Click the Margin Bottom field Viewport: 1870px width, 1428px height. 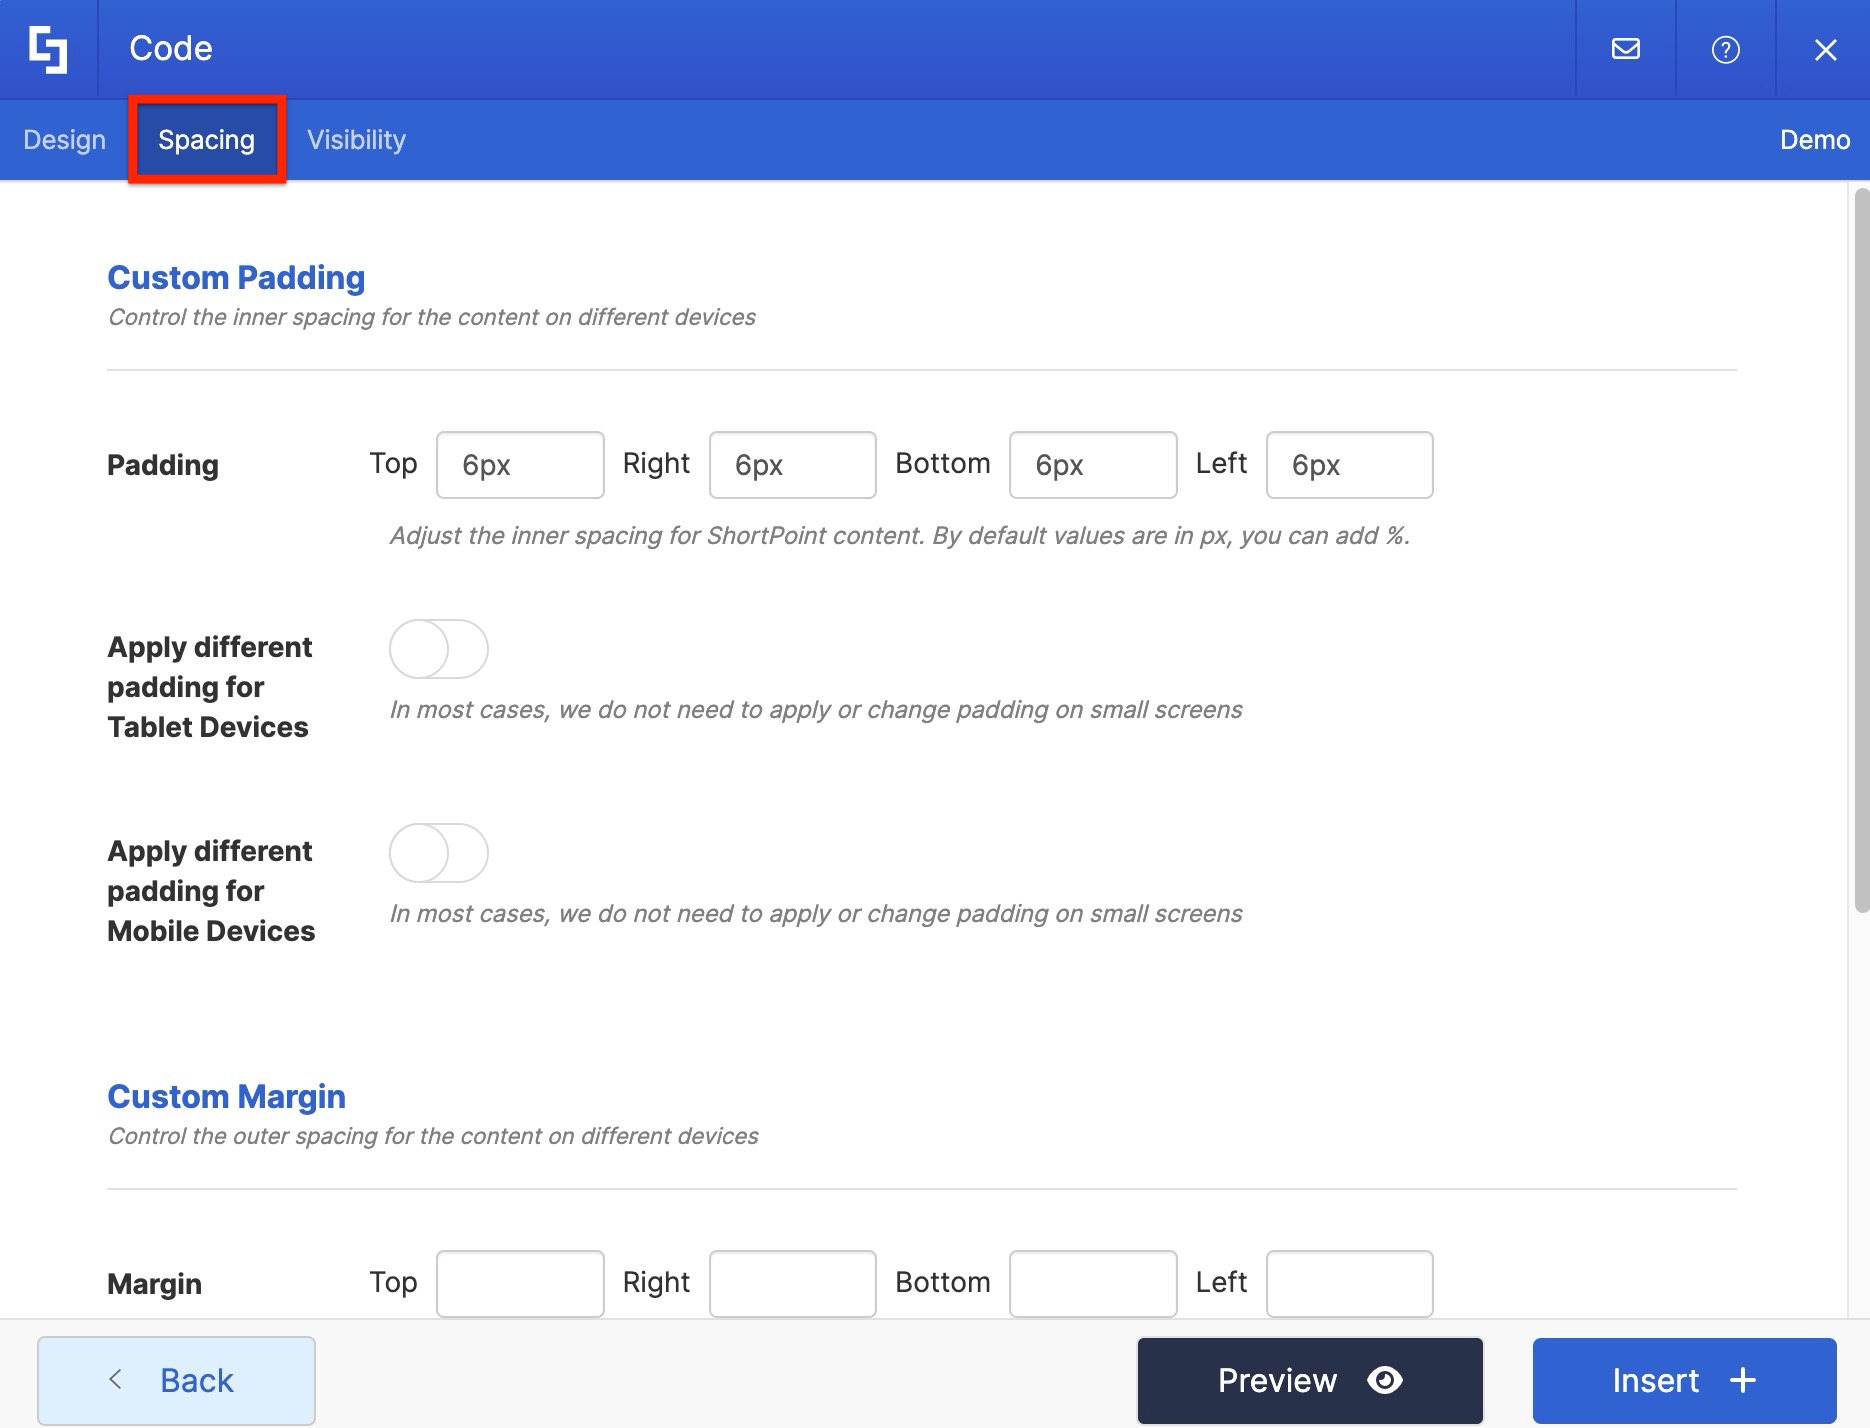point(1093,1284)
